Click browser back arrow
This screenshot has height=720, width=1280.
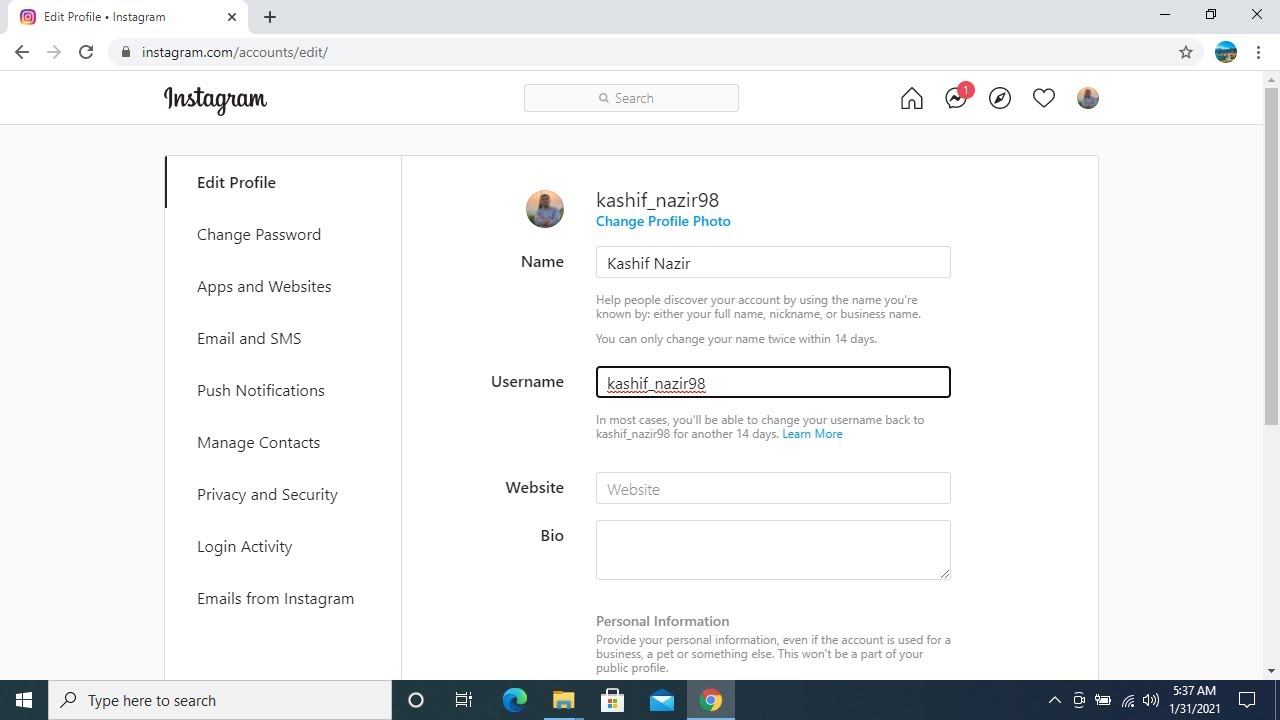click(x=22, y=52)
